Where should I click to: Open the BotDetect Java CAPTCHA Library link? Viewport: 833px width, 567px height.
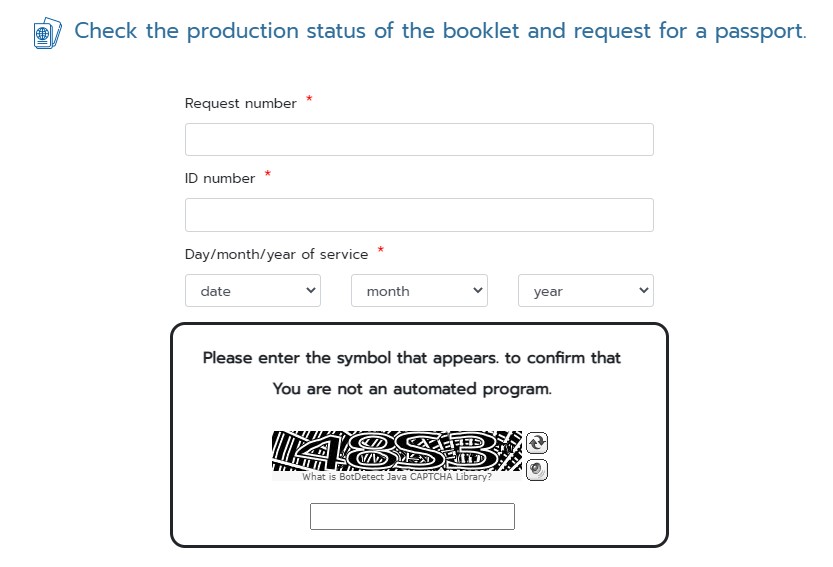tap(397, 477)
